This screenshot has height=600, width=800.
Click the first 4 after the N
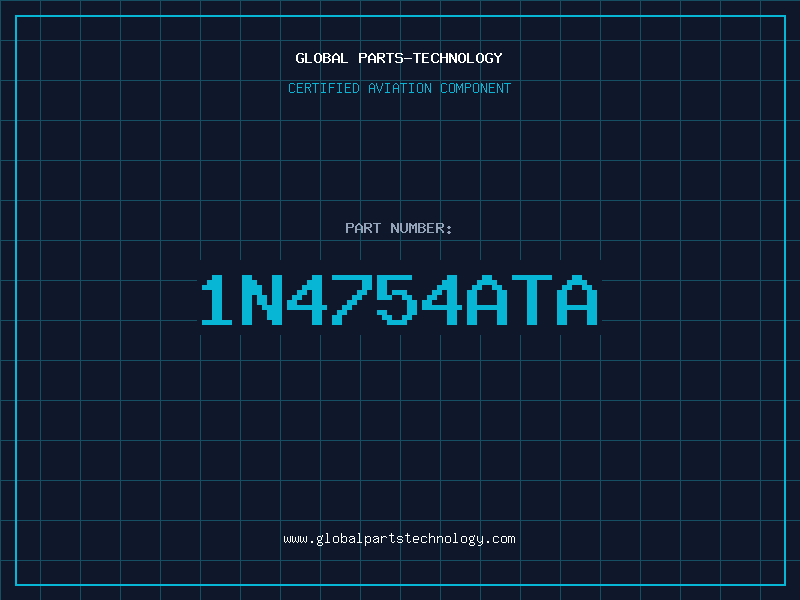307,300
